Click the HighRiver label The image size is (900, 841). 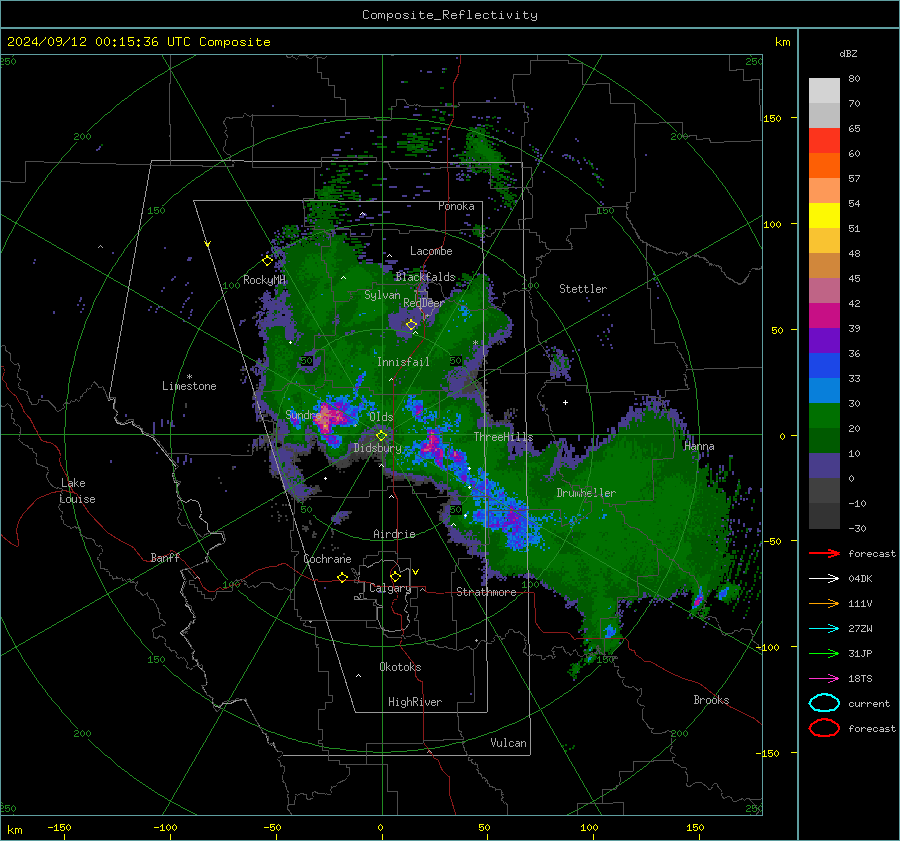click(415, 702)
